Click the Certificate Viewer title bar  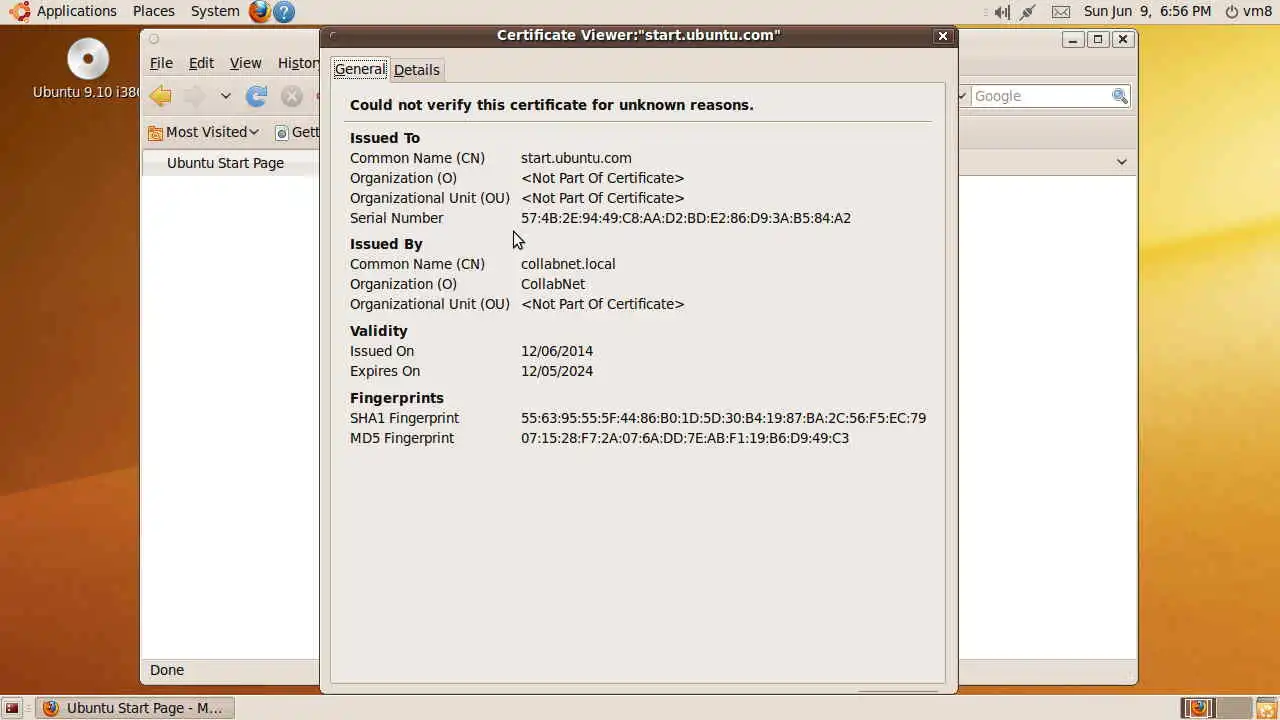638,35
